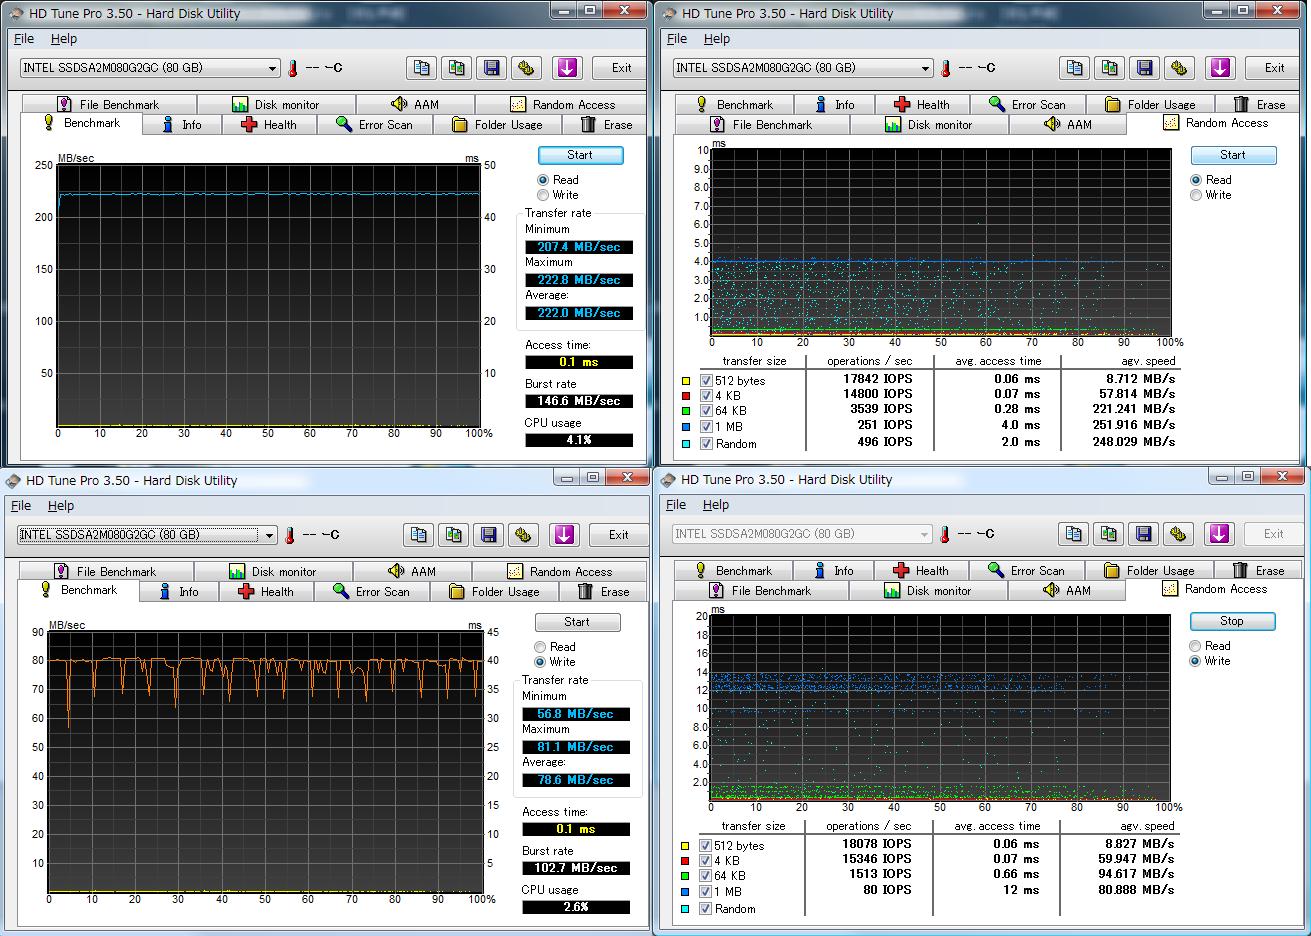
Task: Uncheck 1 MB checkbox in random access read window
Action: tap(706, 426)
